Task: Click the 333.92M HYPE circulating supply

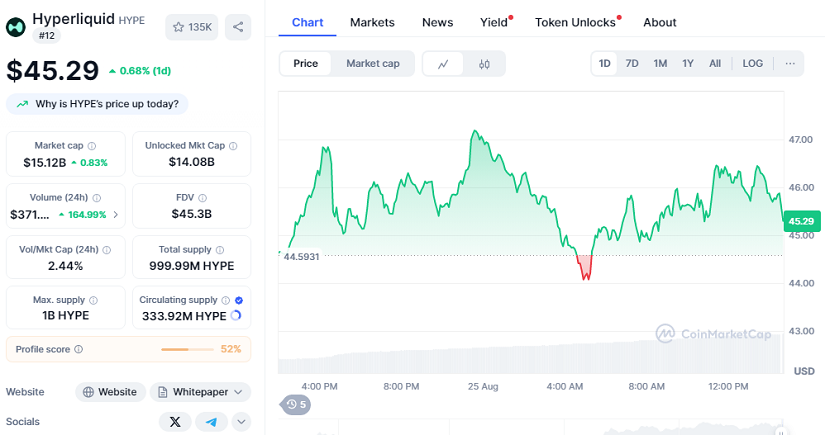Action: pyautogui.click(x=184, y=316)
